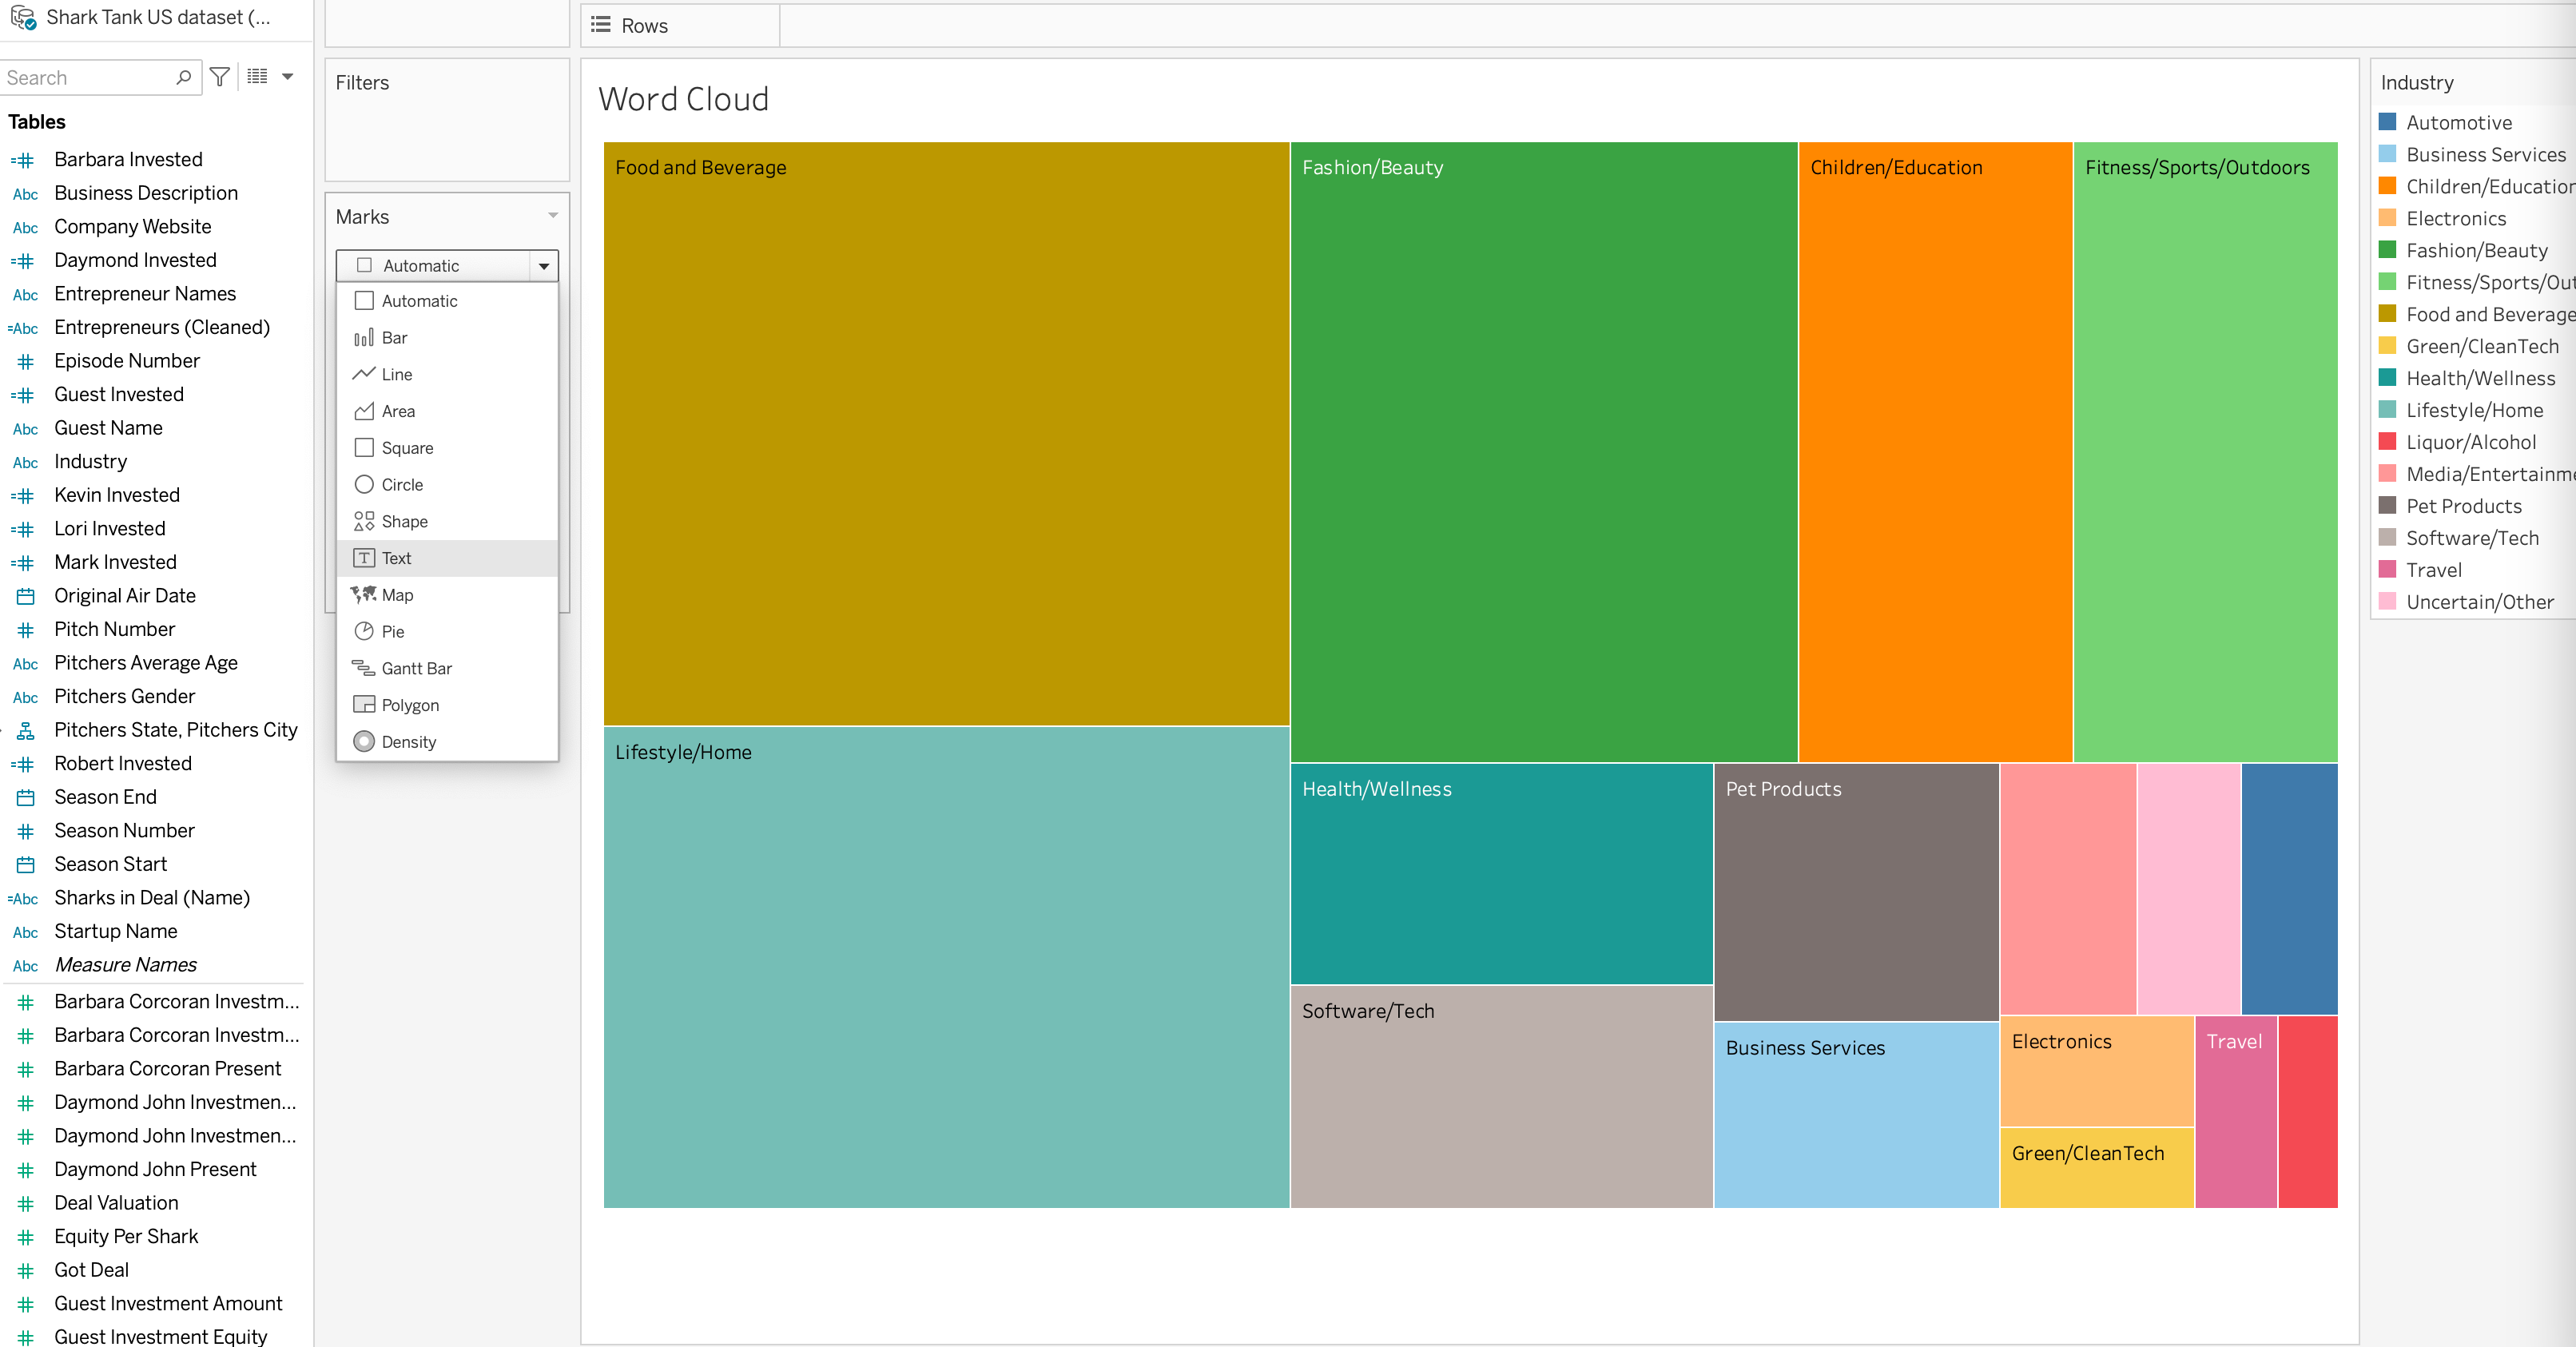Click the search magnifier icon

coord(183,77)
